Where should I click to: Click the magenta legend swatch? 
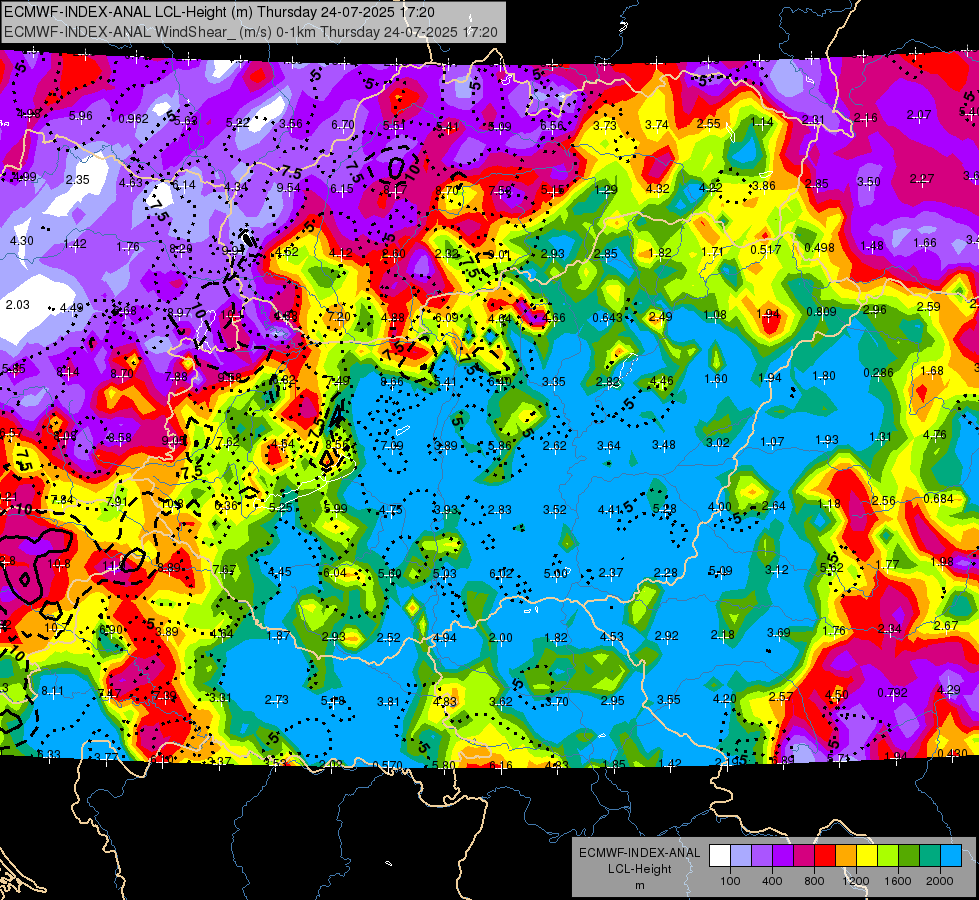click(x=804, y=855)
